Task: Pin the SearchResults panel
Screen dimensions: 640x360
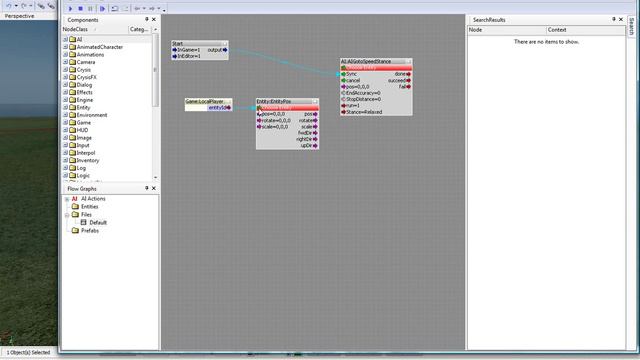Action: click(613, 19)
